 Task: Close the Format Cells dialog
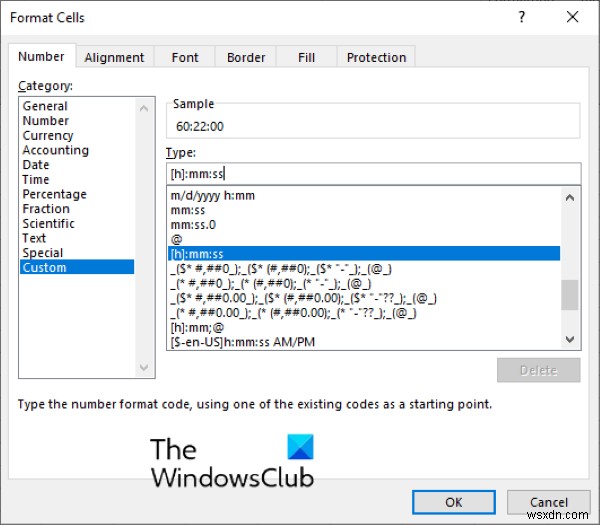(x=572, y=17)
